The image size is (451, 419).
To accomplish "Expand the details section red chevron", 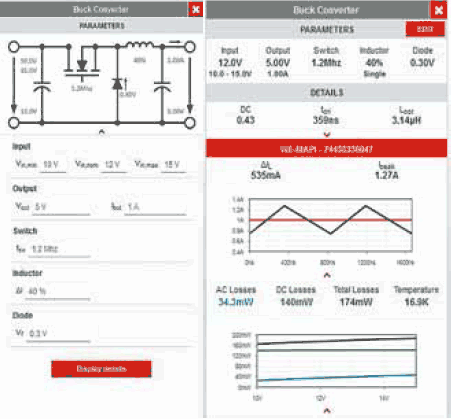I will click(x=327, y=134).
